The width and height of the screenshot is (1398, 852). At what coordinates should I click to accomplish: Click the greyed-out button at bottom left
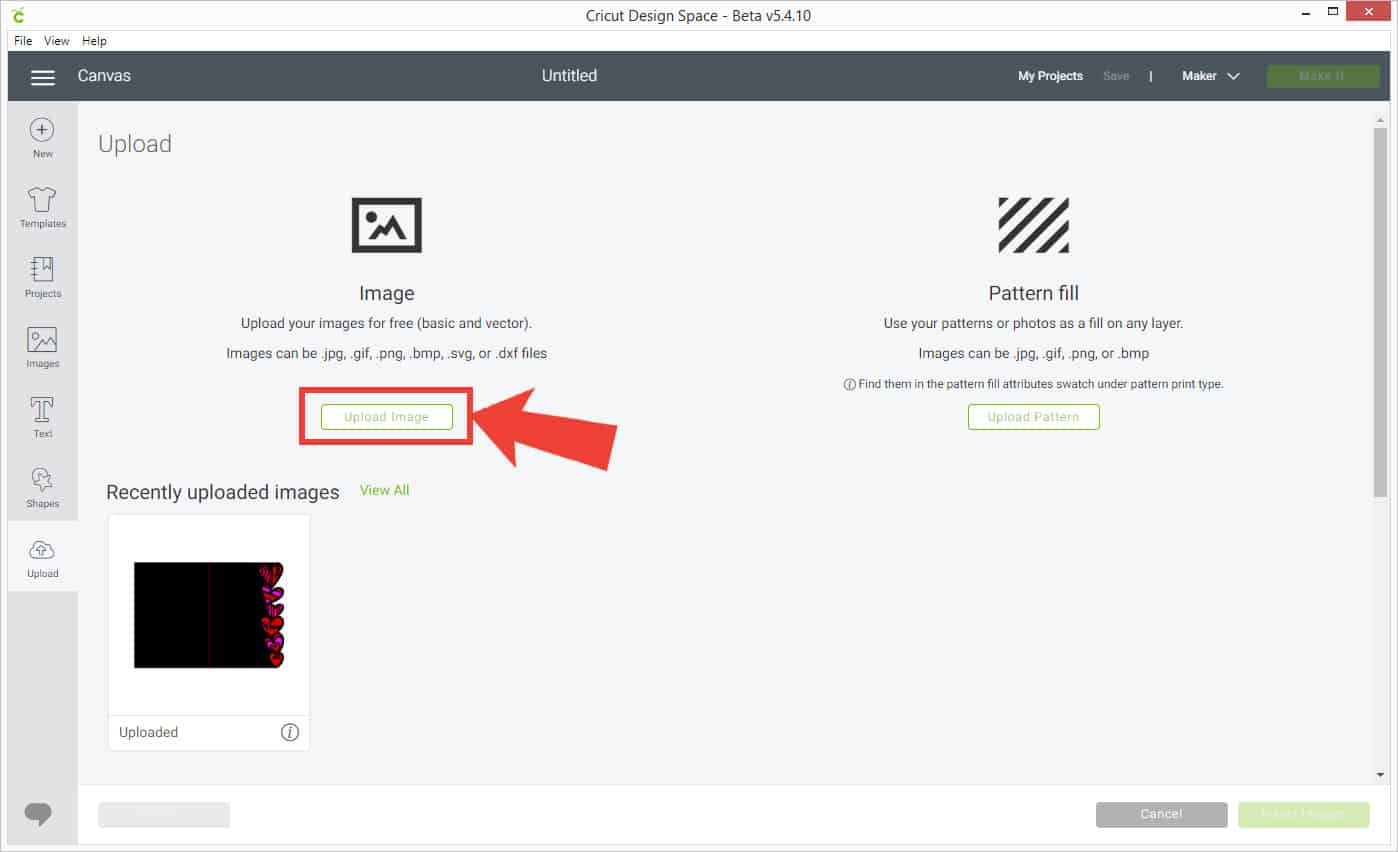pos(164,814)
